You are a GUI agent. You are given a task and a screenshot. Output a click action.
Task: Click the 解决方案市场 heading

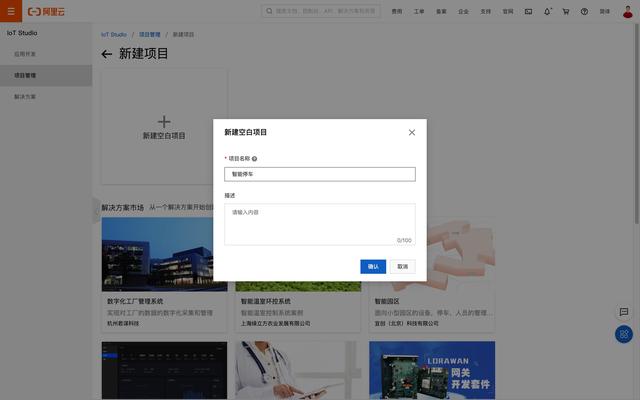click(122, 208)
